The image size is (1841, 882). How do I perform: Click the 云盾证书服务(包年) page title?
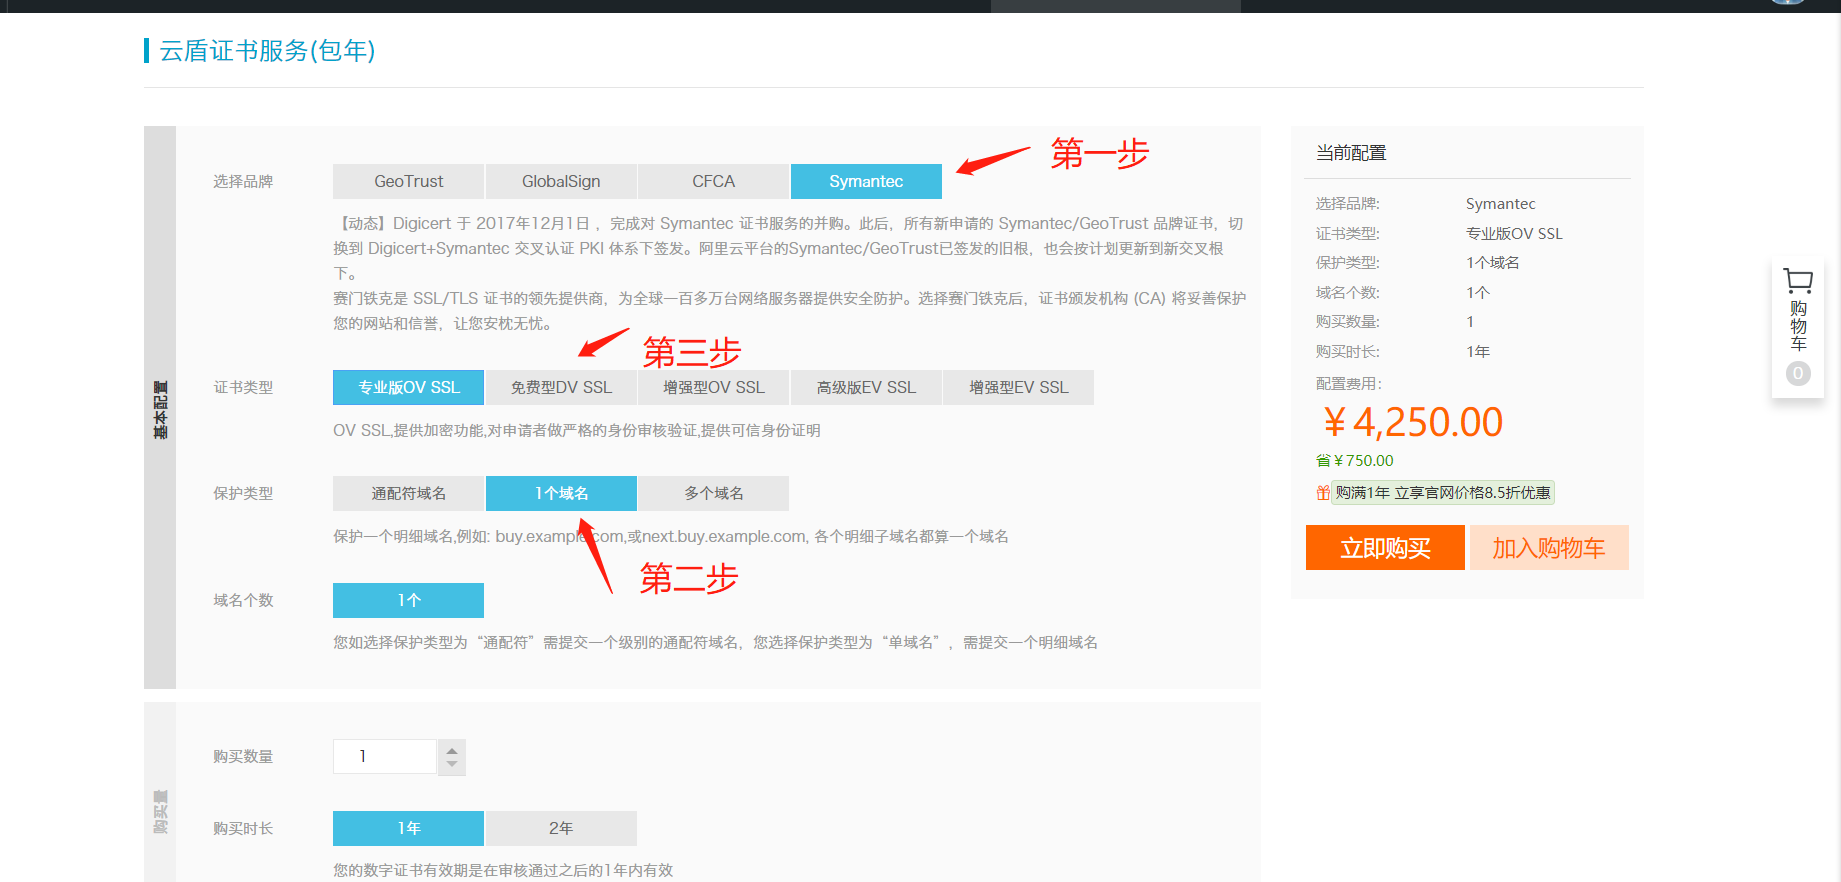(267, 51)
